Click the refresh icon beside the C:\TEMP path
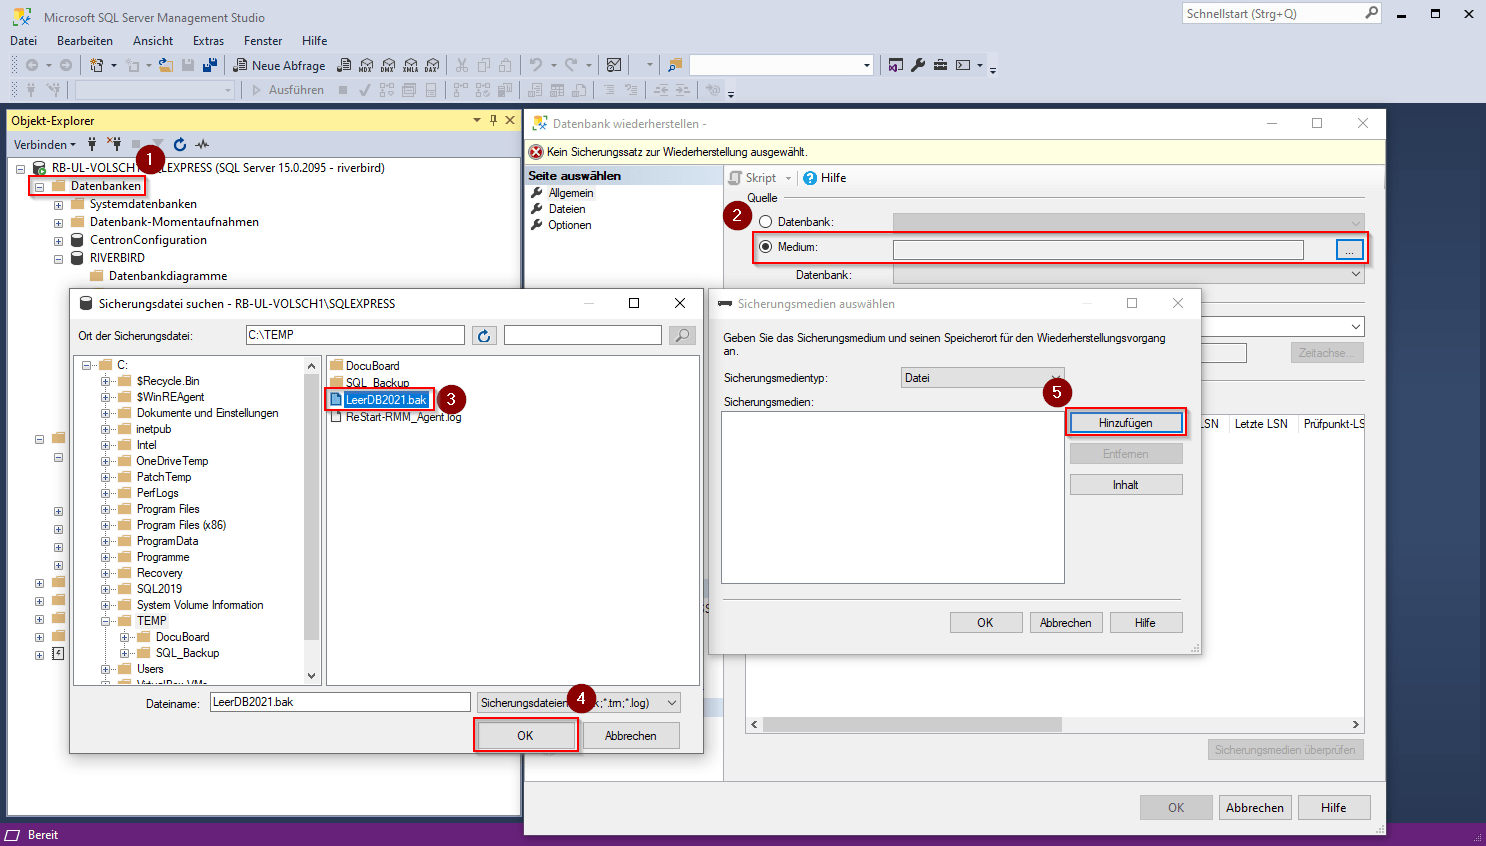The height and width of the screenshot is (846, 1486). (484, 336)
